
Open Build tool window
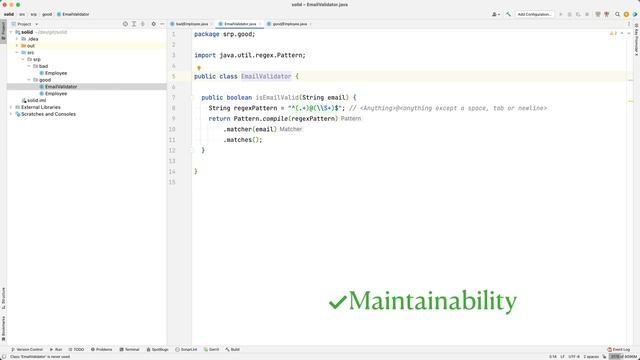pyautogui.click(x=233, y=349)
